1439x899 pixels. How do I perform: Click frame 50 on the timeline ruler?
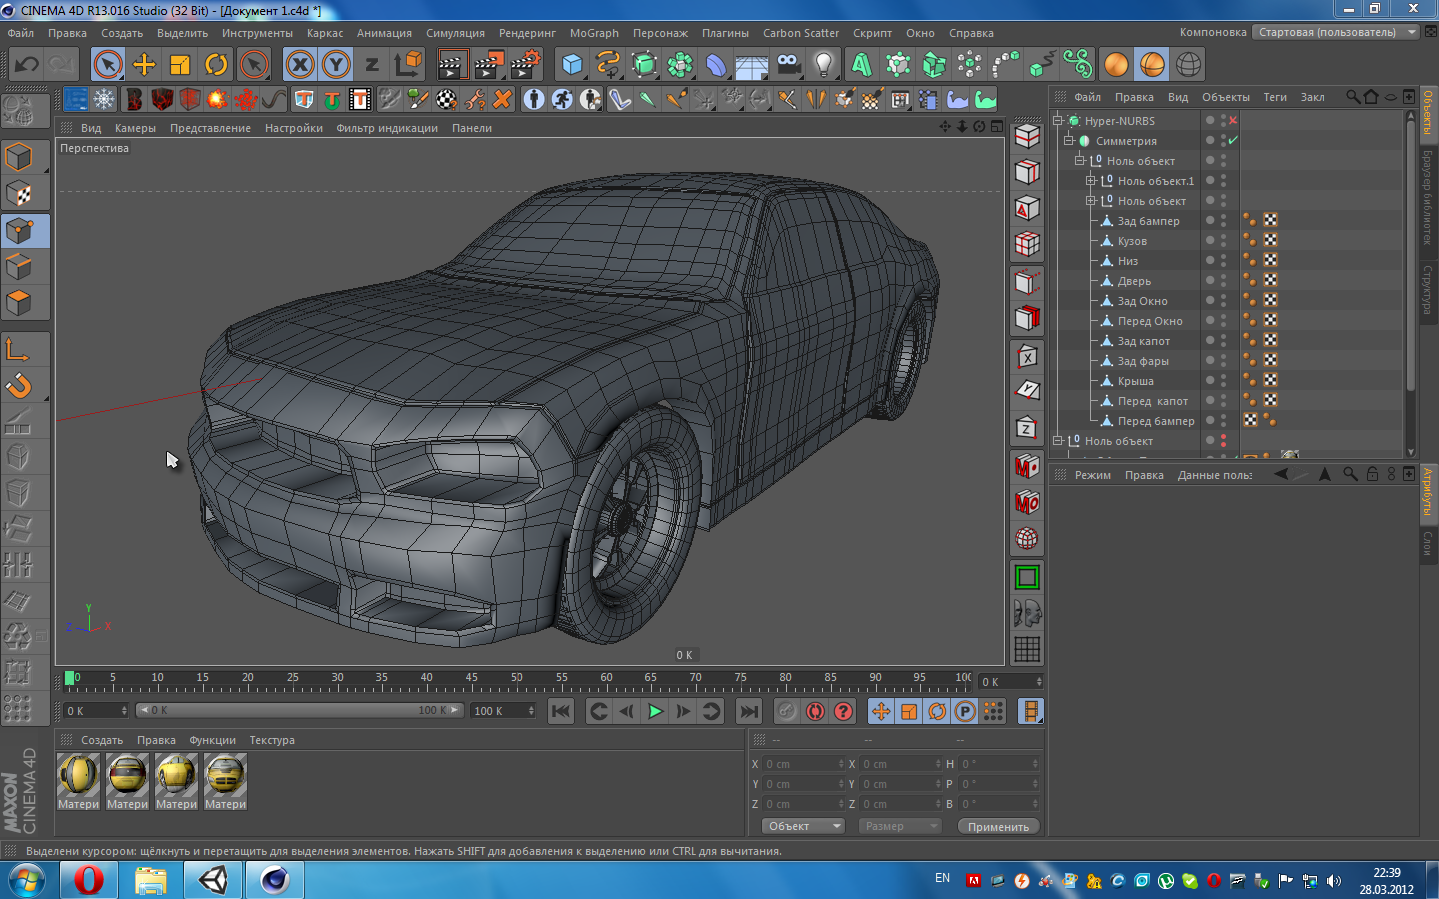point(517,684)
